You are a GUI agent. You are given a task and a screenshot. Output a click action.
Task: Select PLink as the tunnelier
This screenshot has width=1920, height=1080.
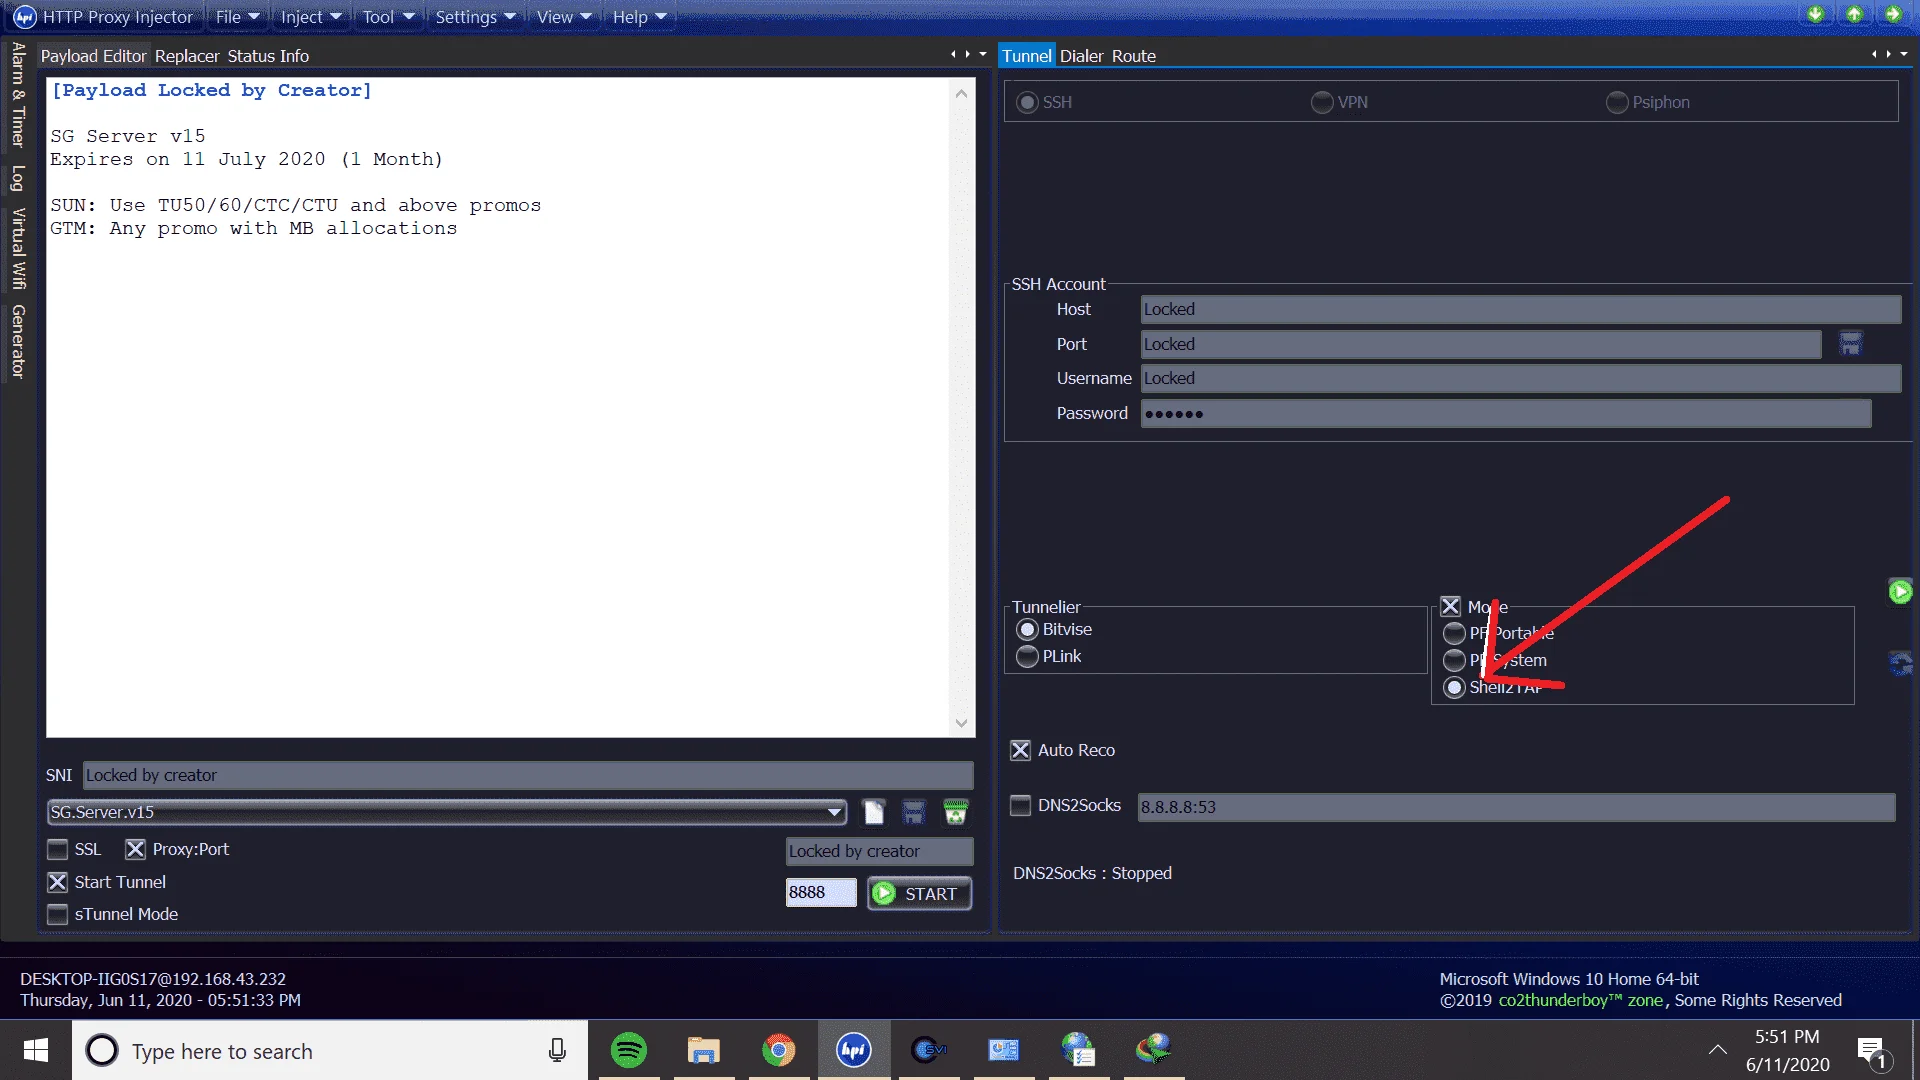click(1027, 656)
